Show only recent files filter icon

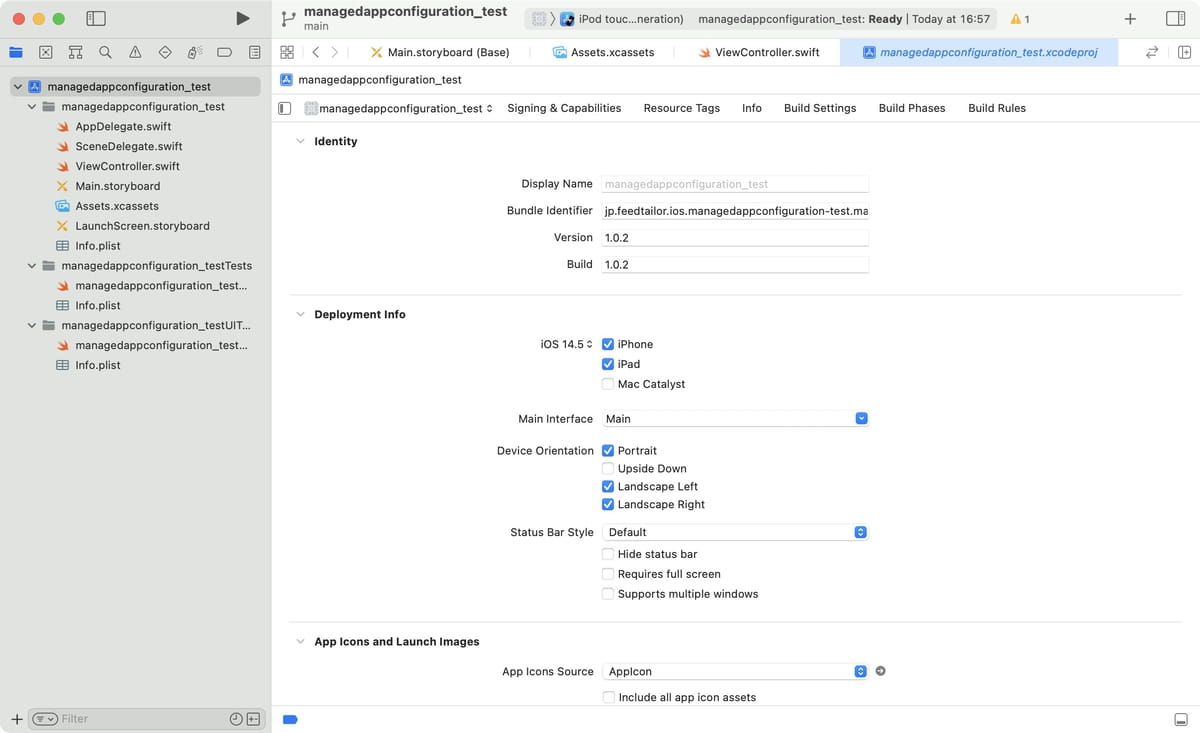[236, 718]
